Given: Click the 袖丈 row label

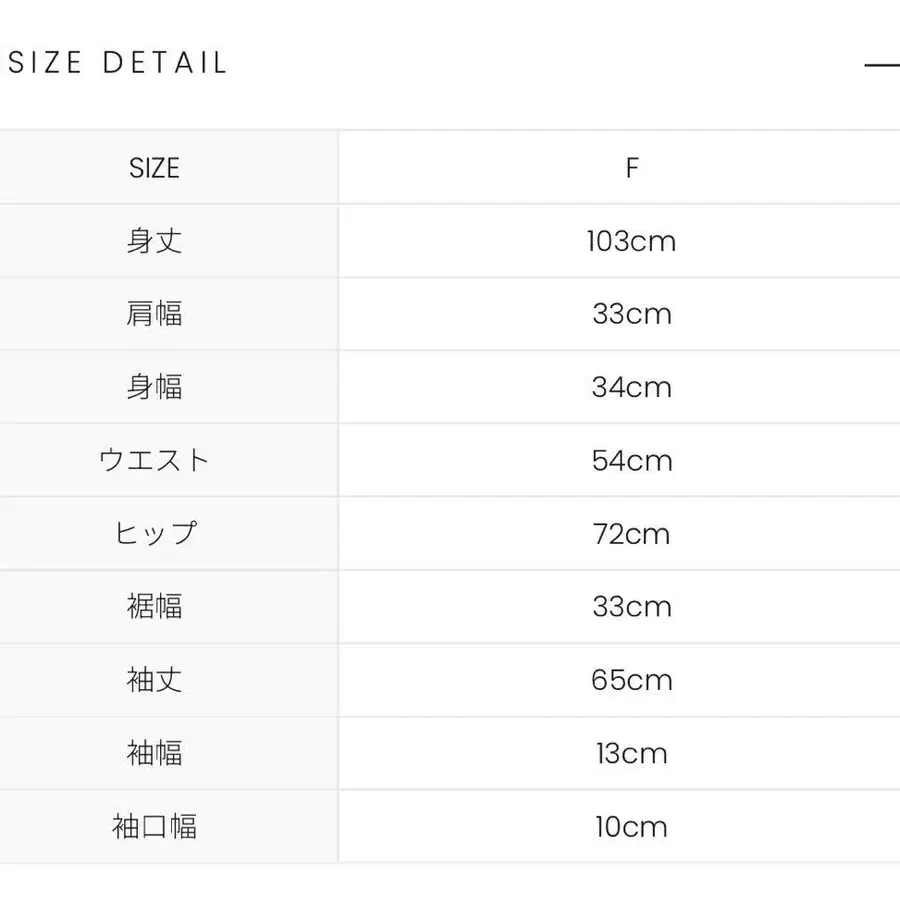Looking at the screenshot, I should 154,680.
